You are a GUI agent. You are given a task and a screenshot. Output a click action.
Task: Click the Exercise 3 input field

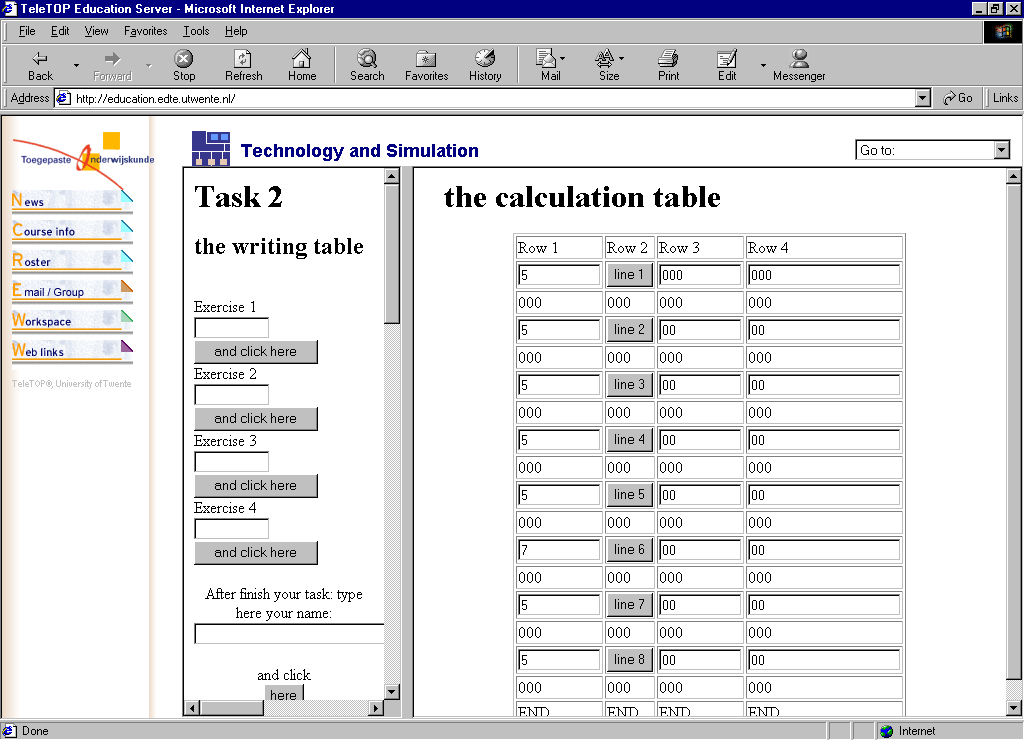231,462
